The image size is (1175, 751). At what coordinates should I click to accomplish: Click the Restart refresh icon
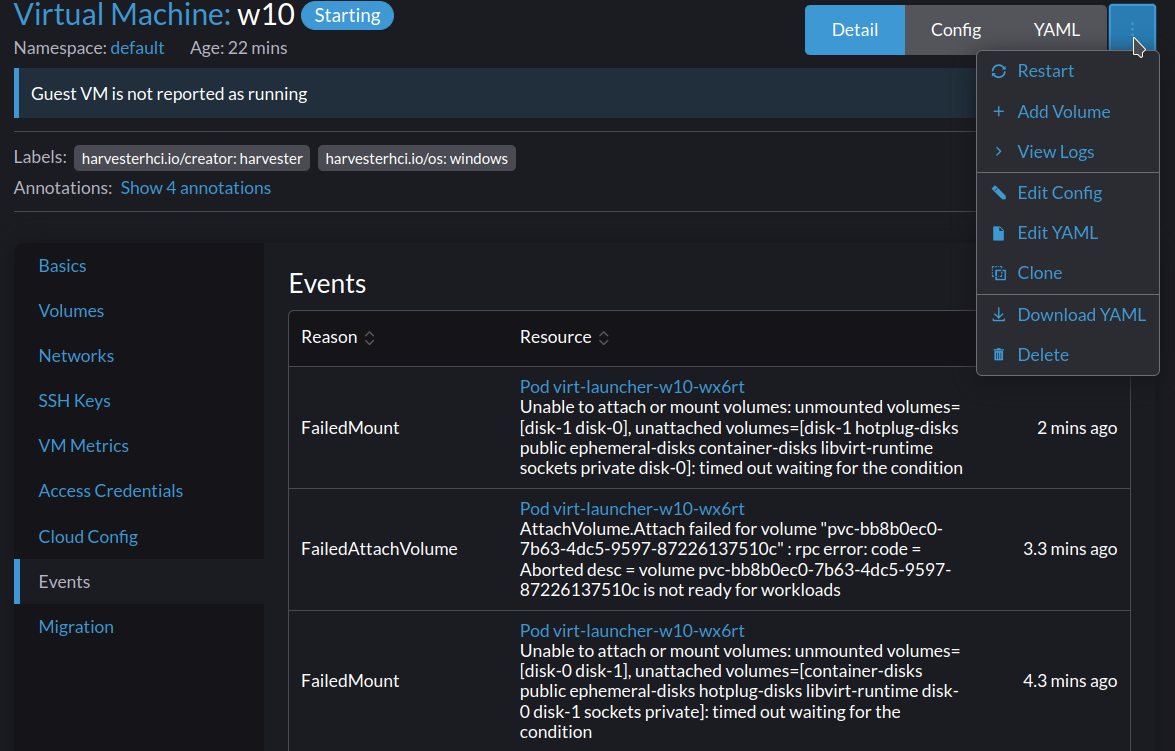point(998,71)
